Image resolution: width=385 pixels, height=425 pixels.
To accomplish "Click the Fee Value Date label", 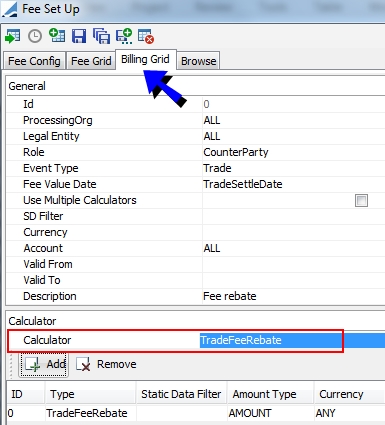I will tap(60, 184).
